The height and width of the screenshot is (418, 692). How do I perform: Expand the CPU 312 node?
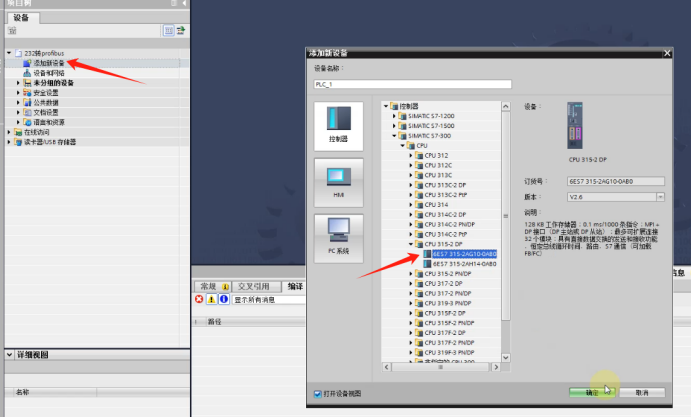[411, 155]
